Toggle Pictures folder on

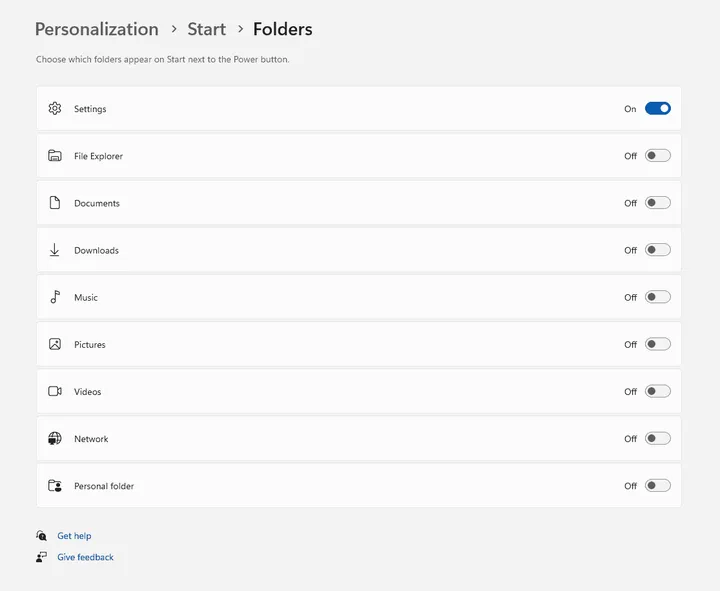[657, 344]
